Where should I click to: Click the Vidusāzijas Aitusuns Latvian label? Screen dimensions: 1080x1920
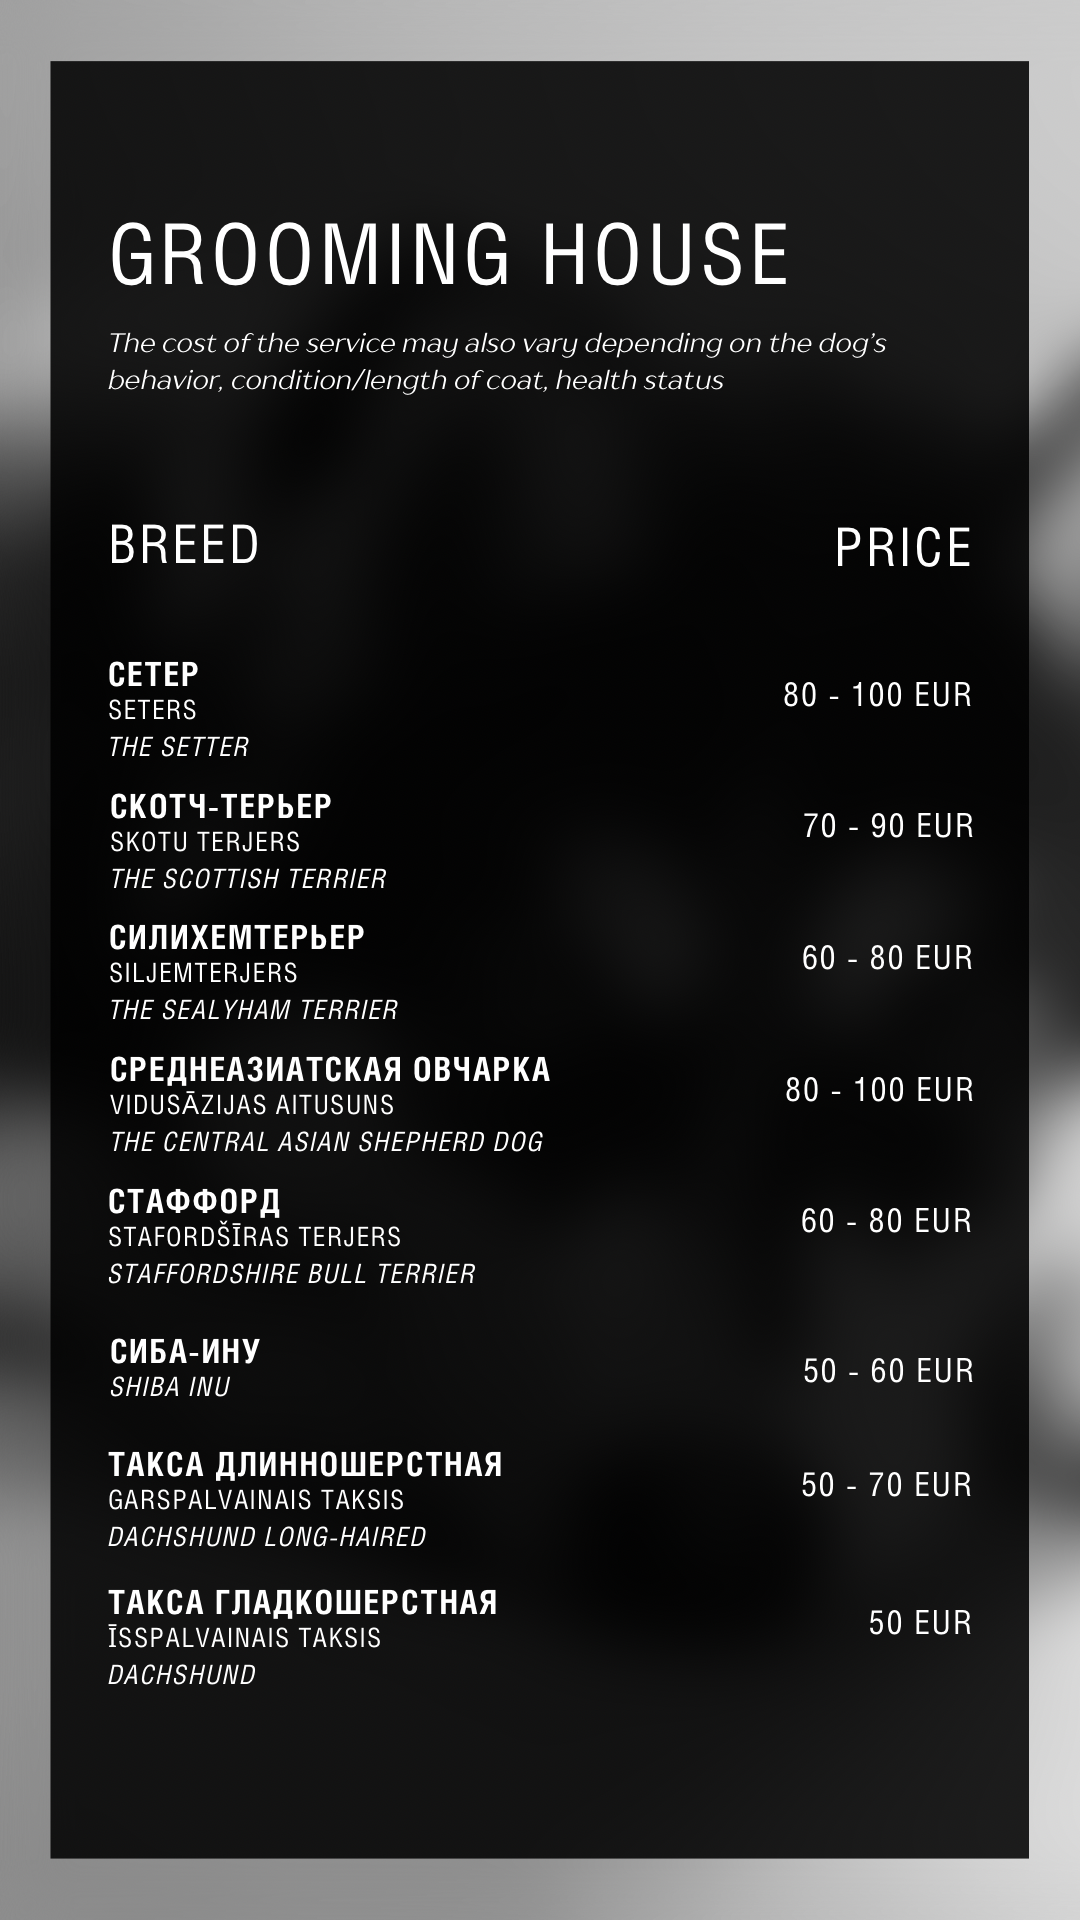(252, 1105)
